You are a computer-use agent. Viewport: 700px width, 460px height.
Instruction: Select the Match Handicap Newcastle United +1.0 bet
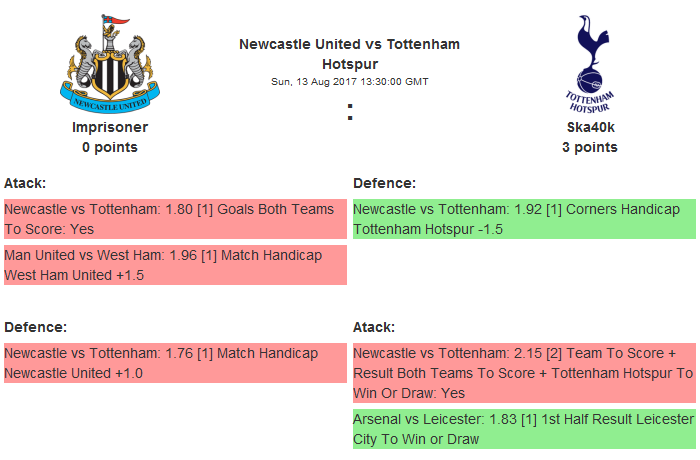pos(174,363)
